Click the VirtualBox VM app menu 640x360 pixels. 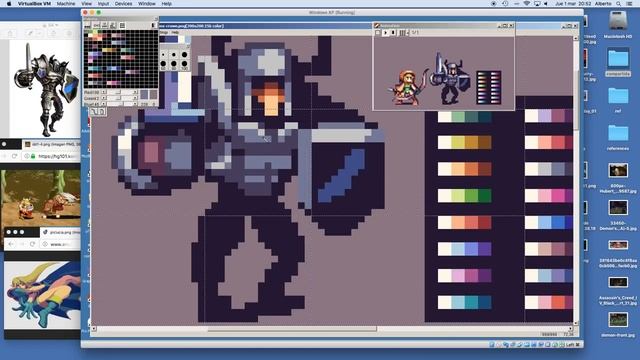pyautogui.click(x=34, y=4)
